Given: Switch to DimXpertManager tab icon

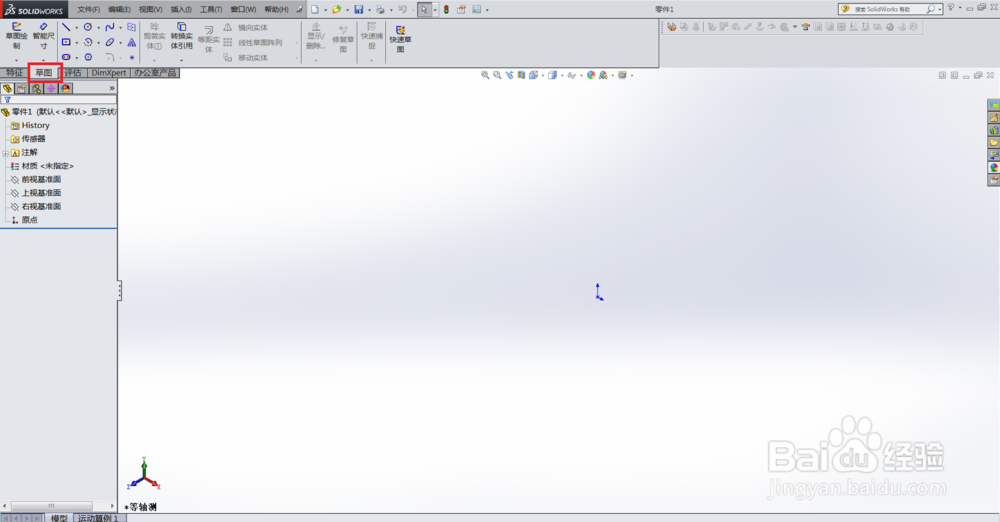Looking at the screenshot, I should click(51, 88).
